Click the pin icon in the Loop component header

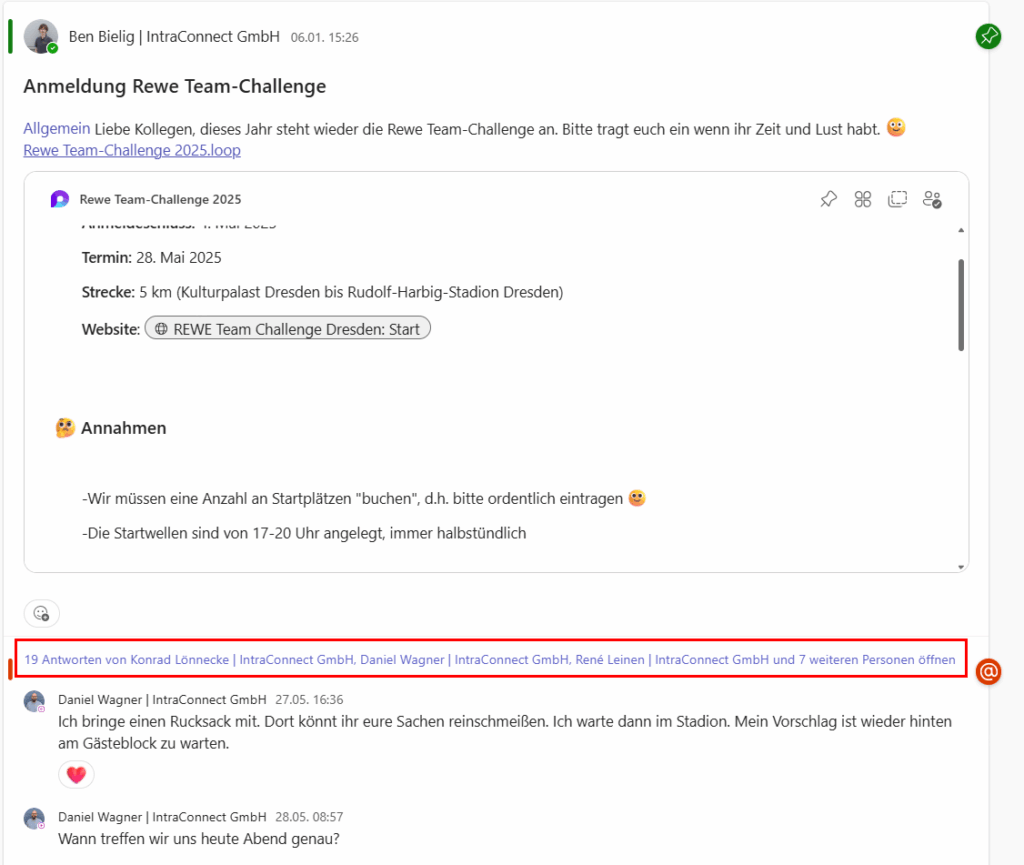point(828,199)
